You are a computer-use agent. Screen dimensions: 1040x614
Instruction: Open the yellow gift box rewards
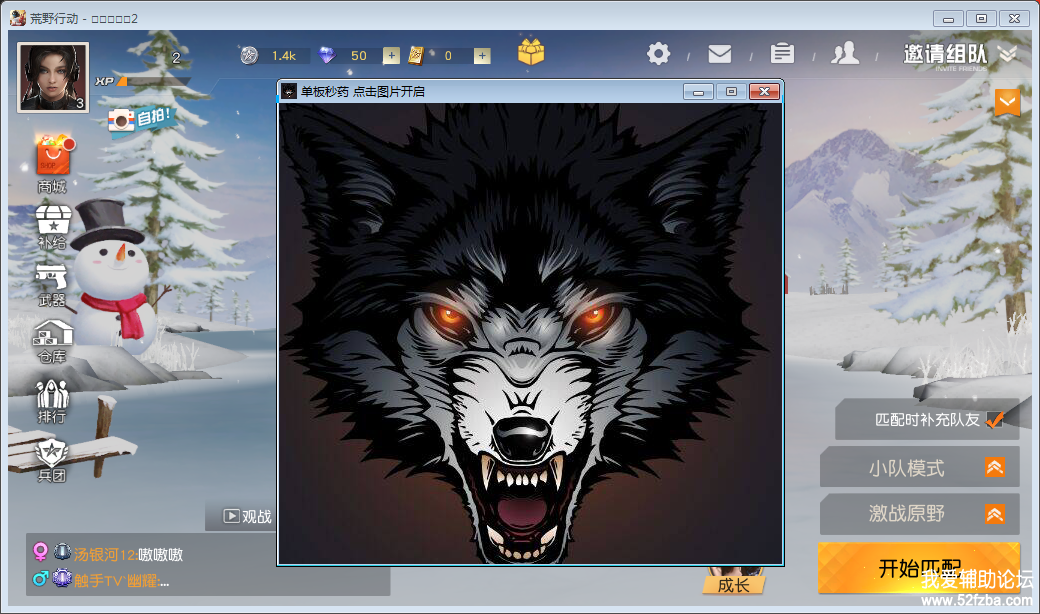531,52
